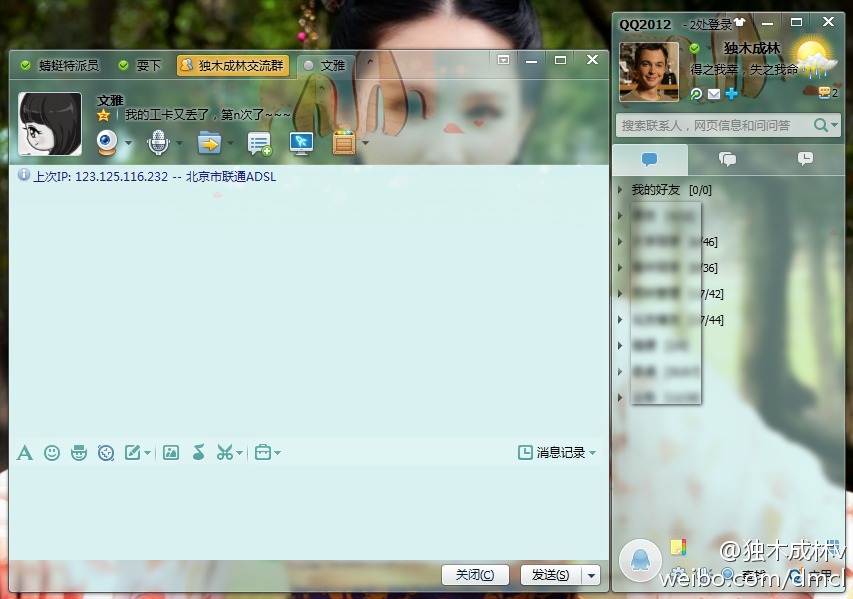
Task: Expand the contact group ending in 36]
Action: [620, 268]
